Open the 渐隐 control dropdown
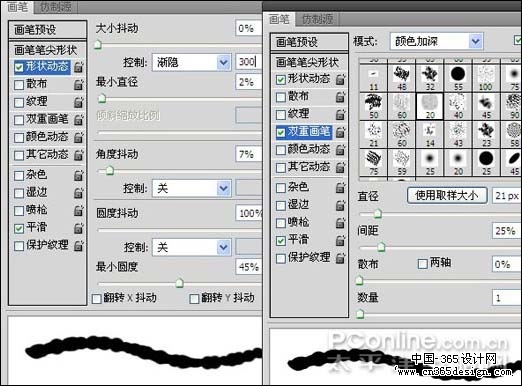 tap(192, 62)
